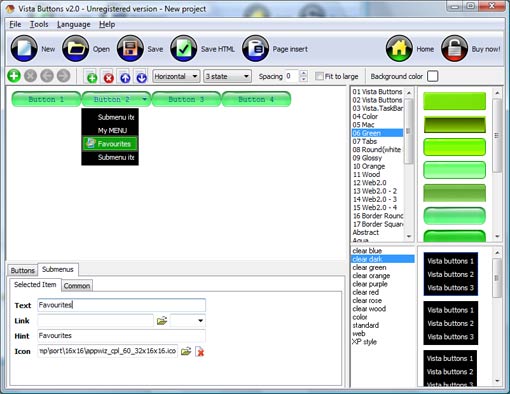510x394 pixels.
Task: Select '01 Vista Buttons' in theme list
Action: coord(377,92)
